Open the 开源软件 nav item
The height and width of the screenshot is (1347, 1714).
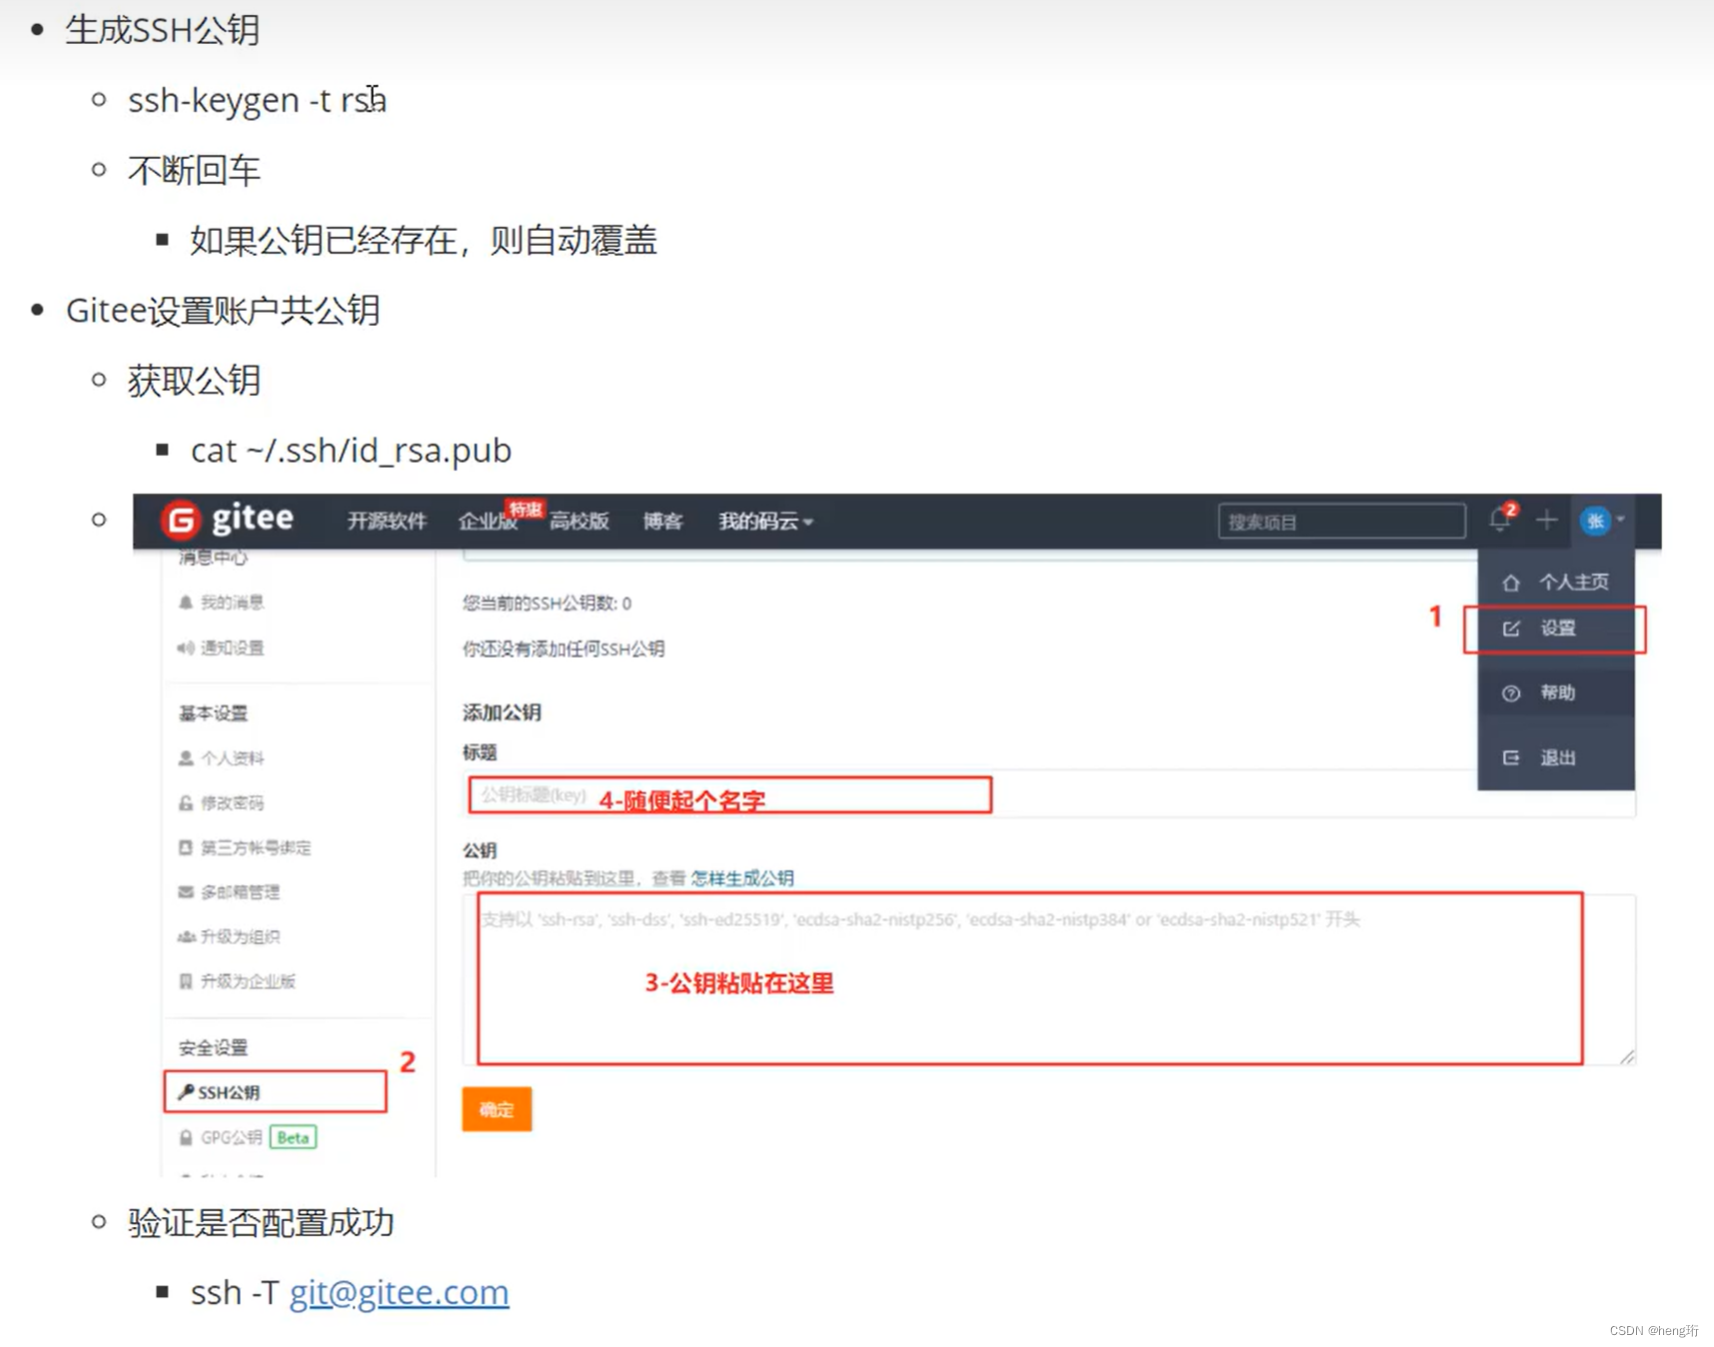pyautogui.click(x=386, y=521)
